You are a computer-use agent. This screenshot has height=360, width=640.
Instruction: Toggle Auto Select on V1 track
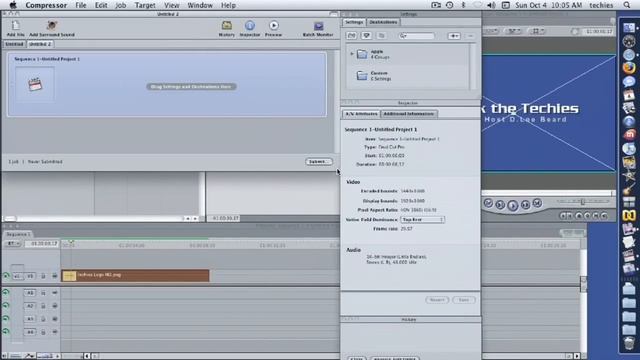55,276
